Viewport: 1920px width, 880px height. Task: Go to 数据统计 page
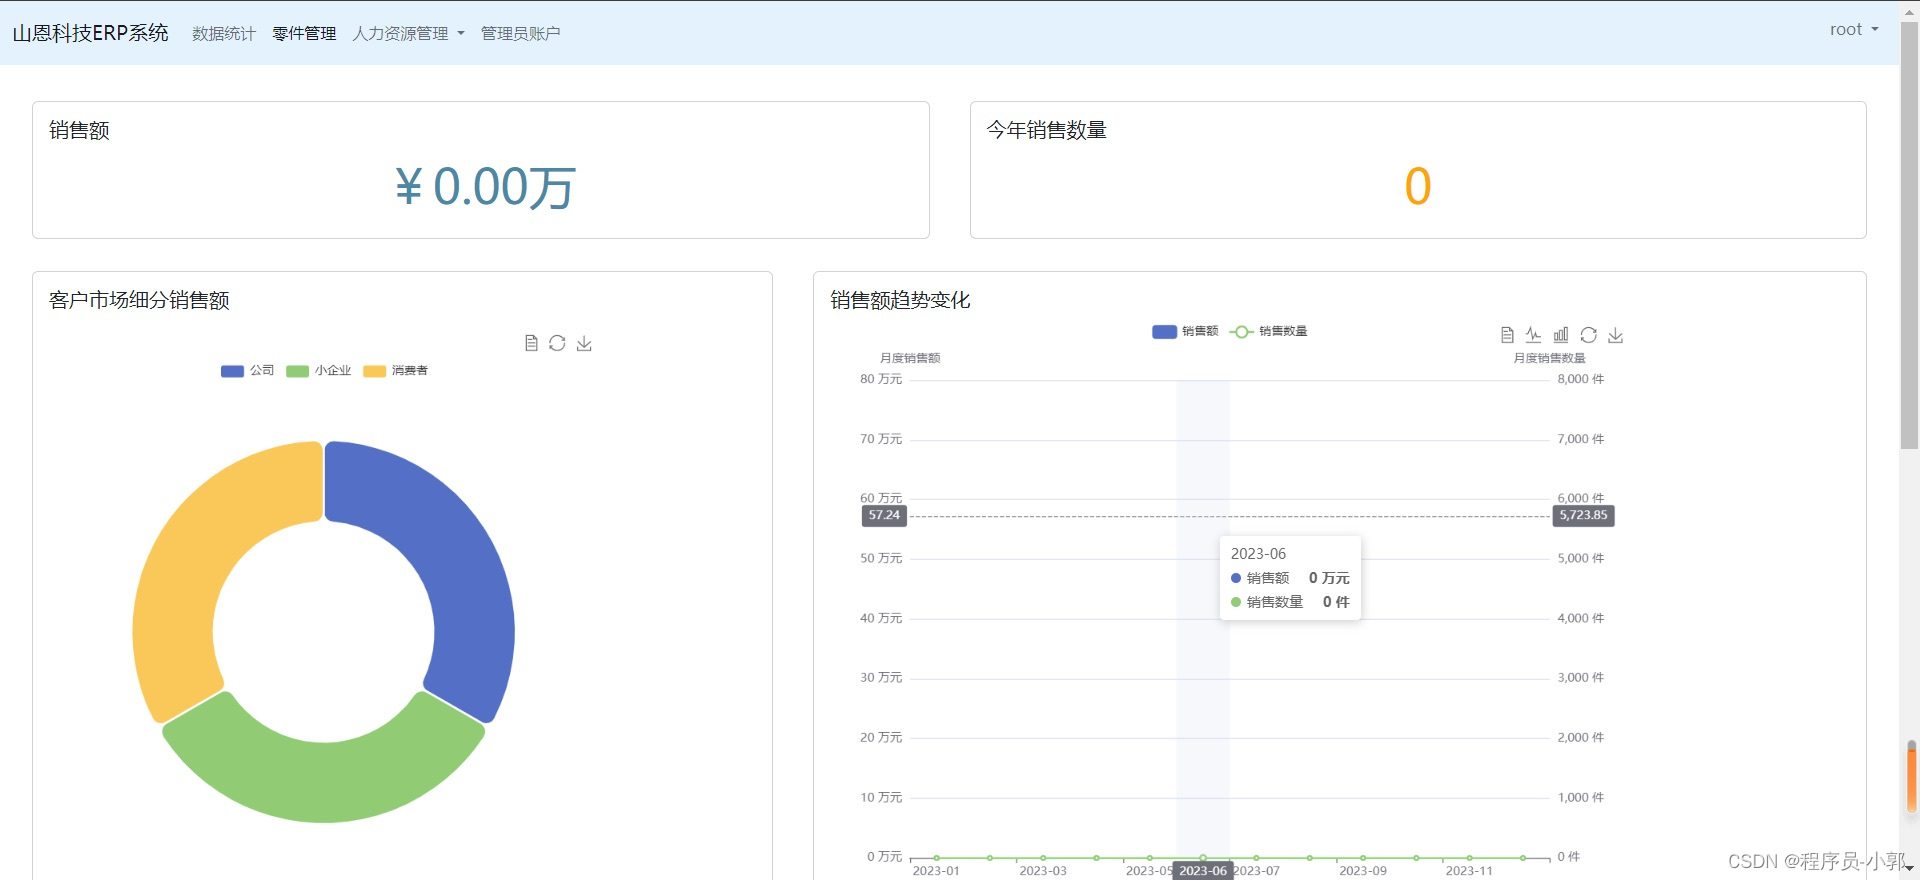click(224, 33)
